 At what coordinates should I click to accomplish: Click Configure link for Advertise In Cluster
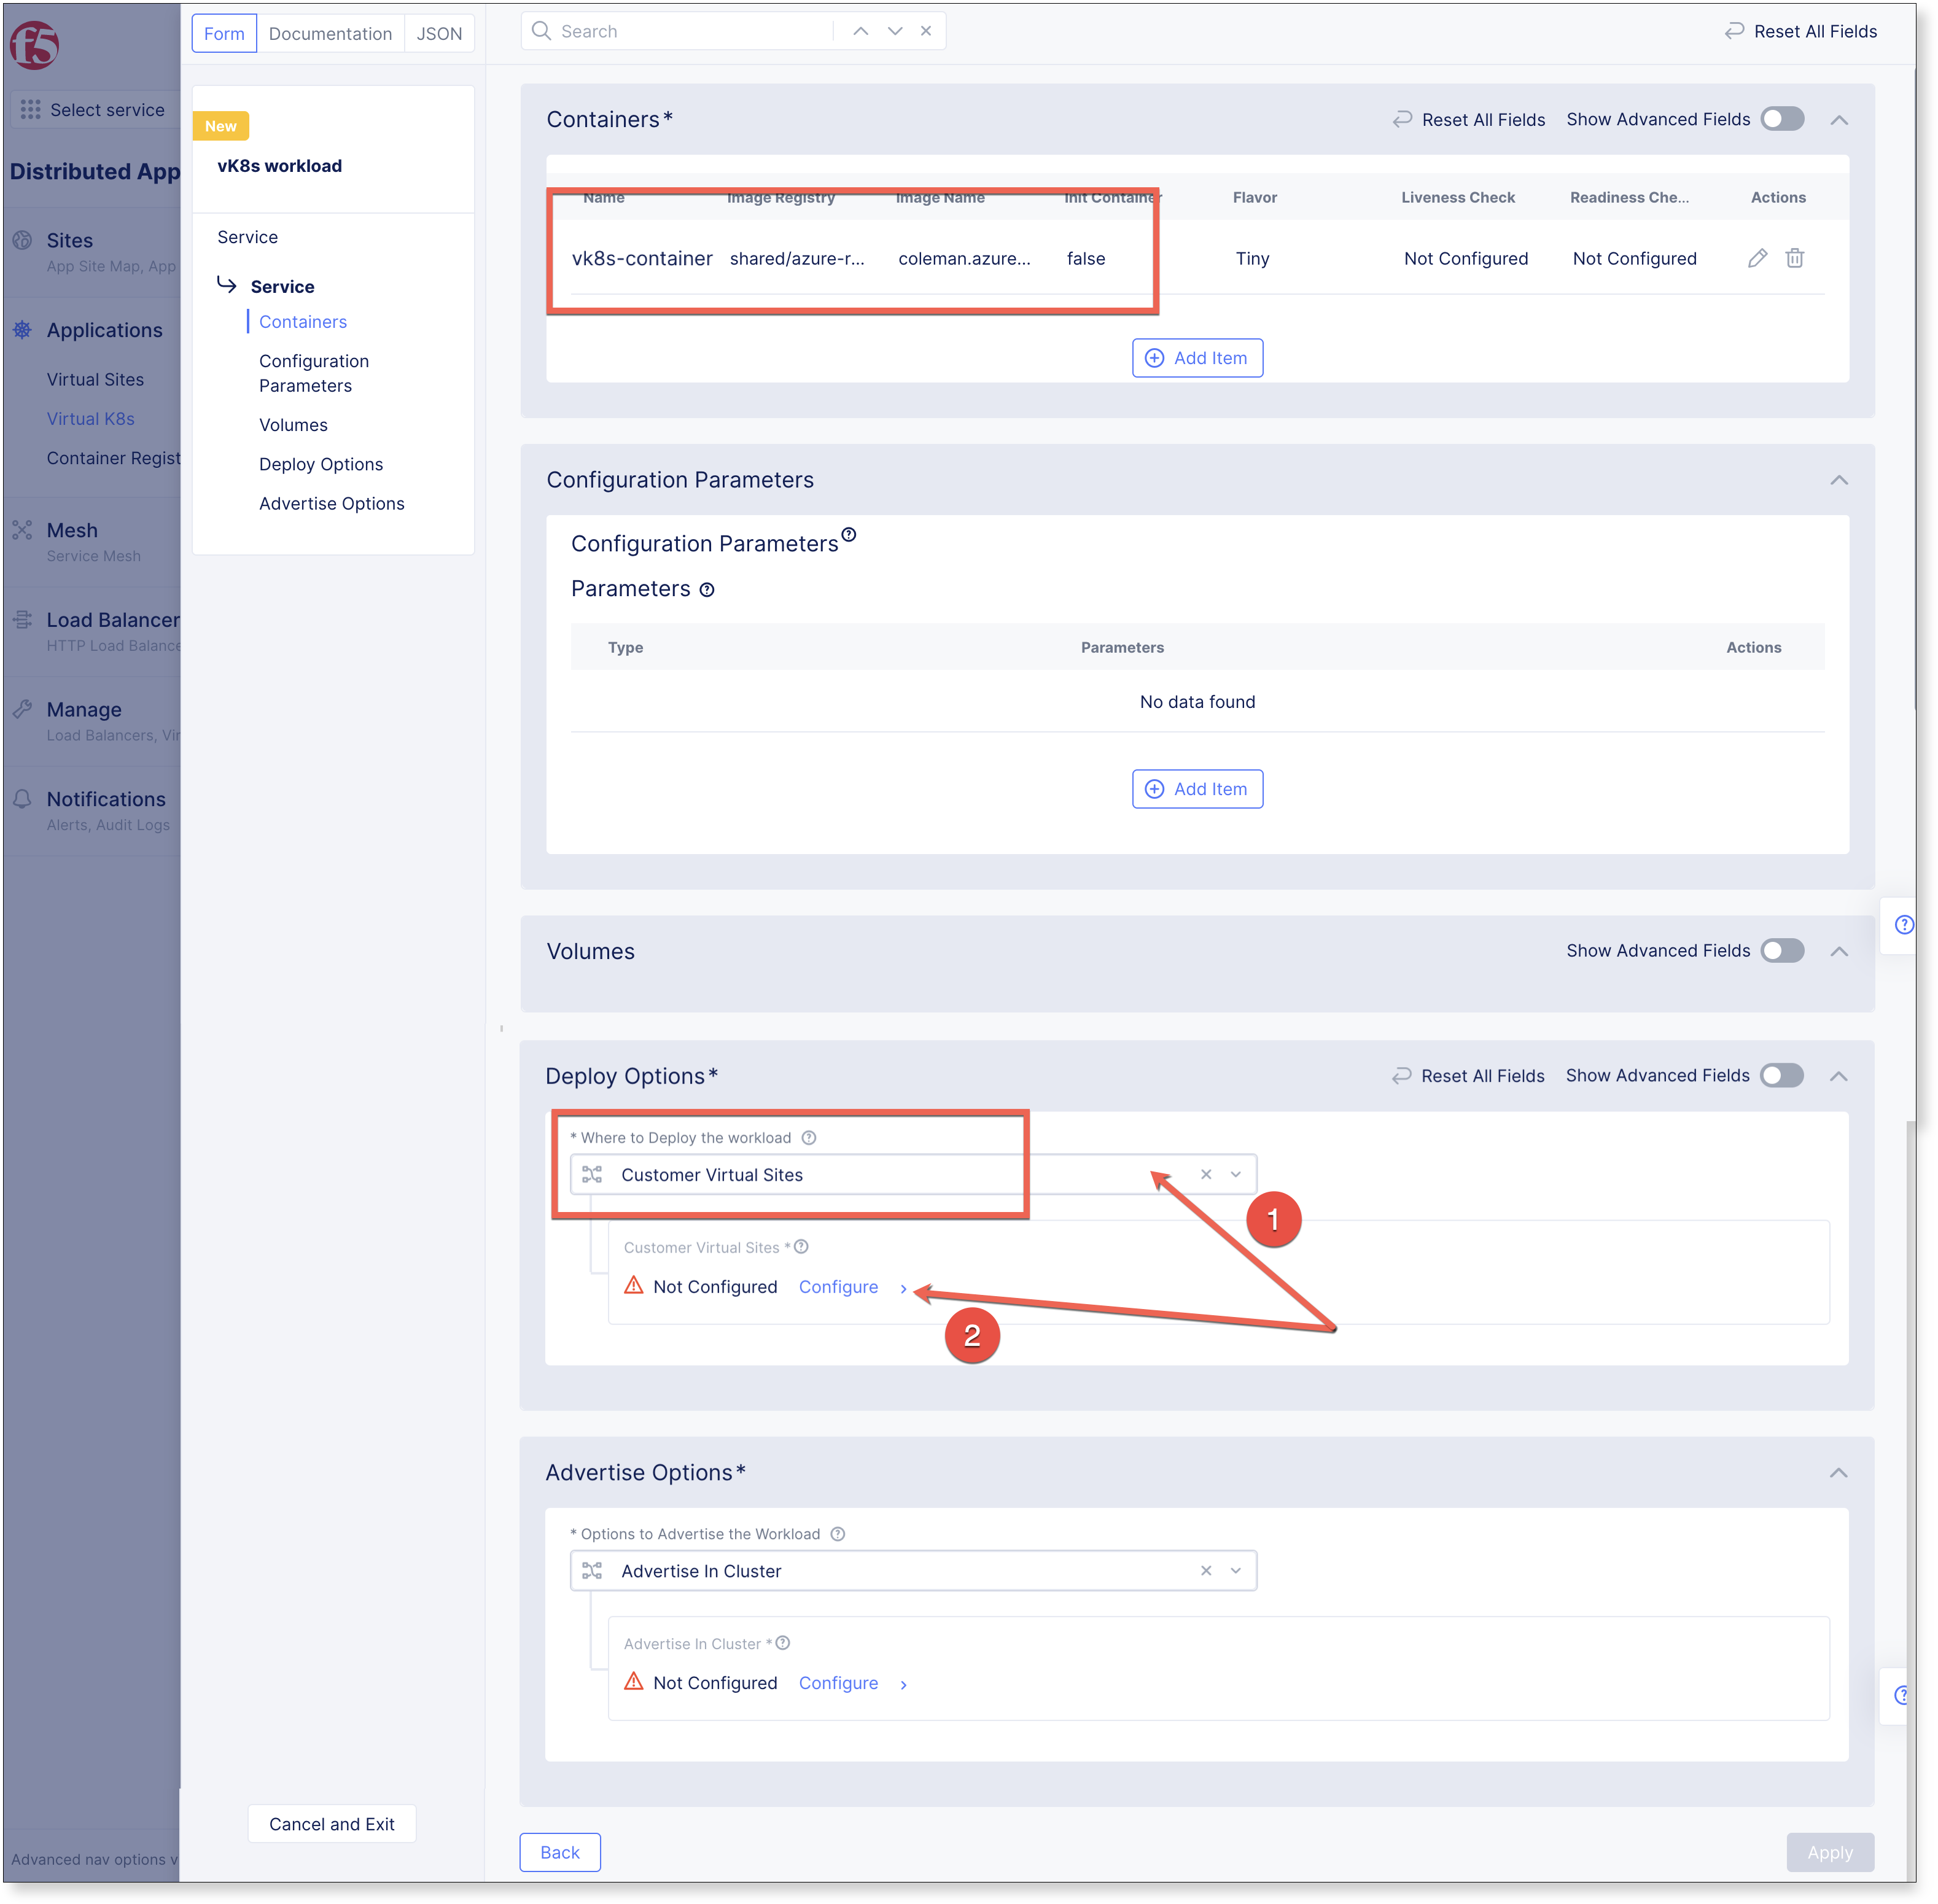pos(838,1683)
